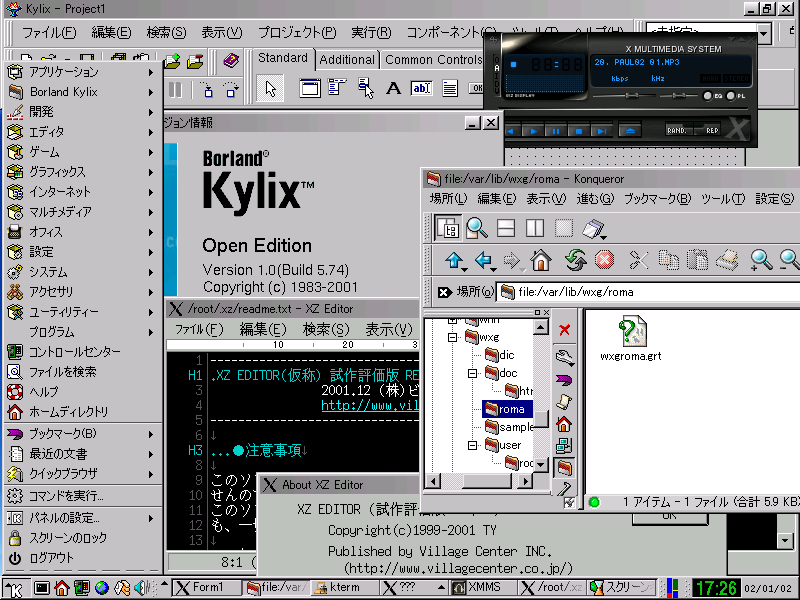Reload the Konqueror view
This screenshot has height=600, width=800.
pos(576,261)
